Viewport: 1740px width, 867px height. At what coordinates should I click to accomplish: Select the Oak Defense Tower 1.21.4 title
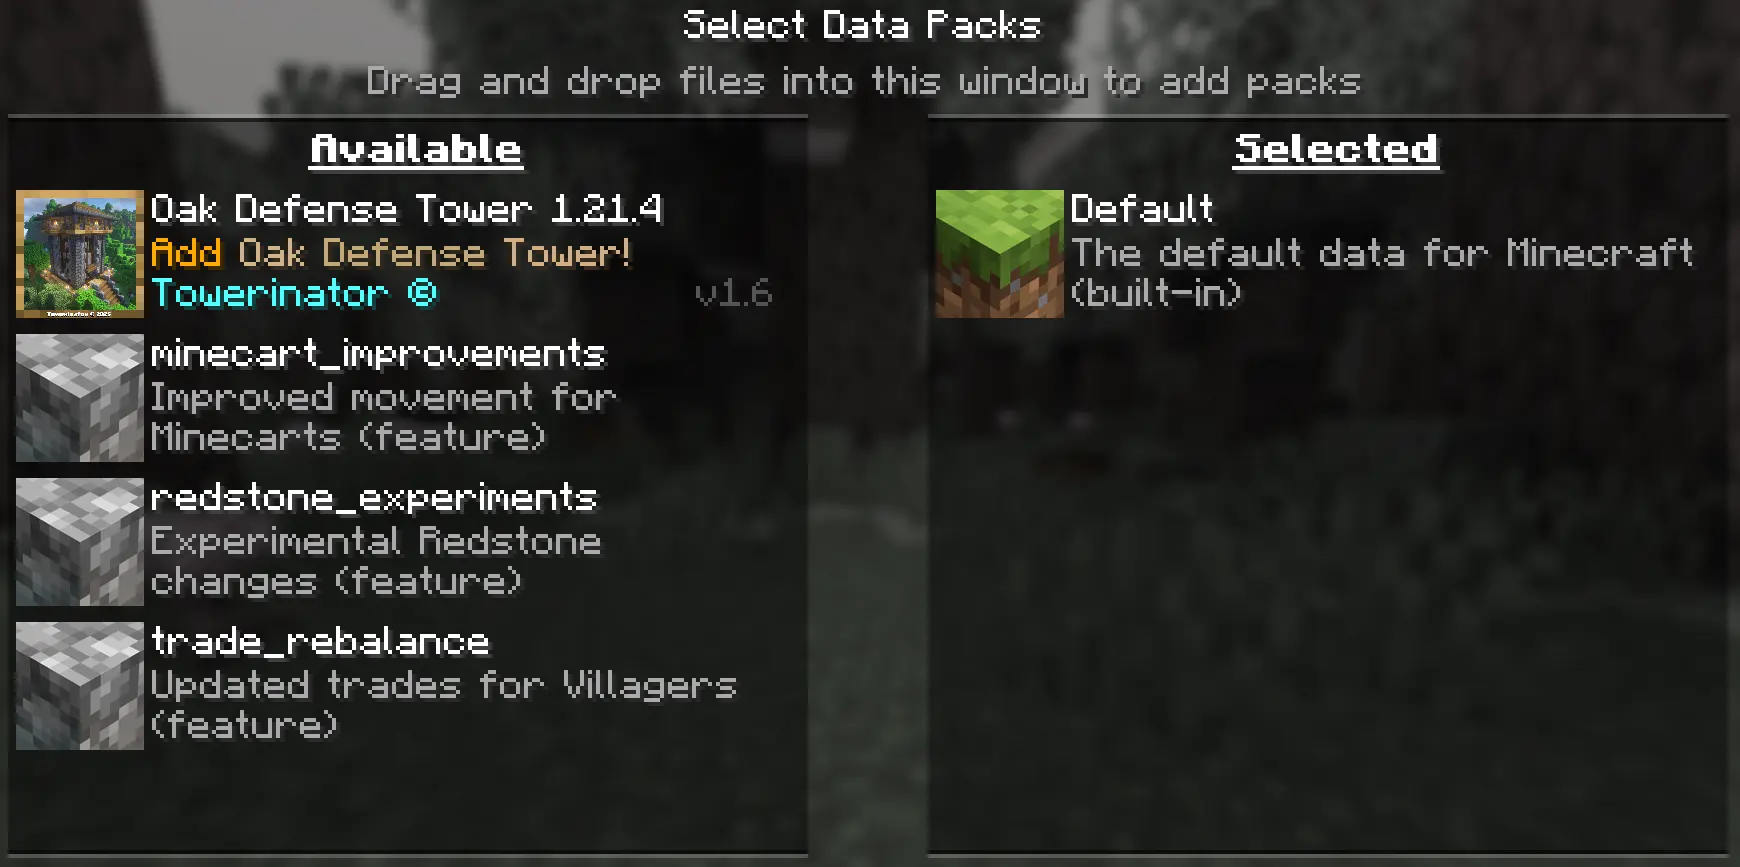pyautogui.click(x=406, y=209)
